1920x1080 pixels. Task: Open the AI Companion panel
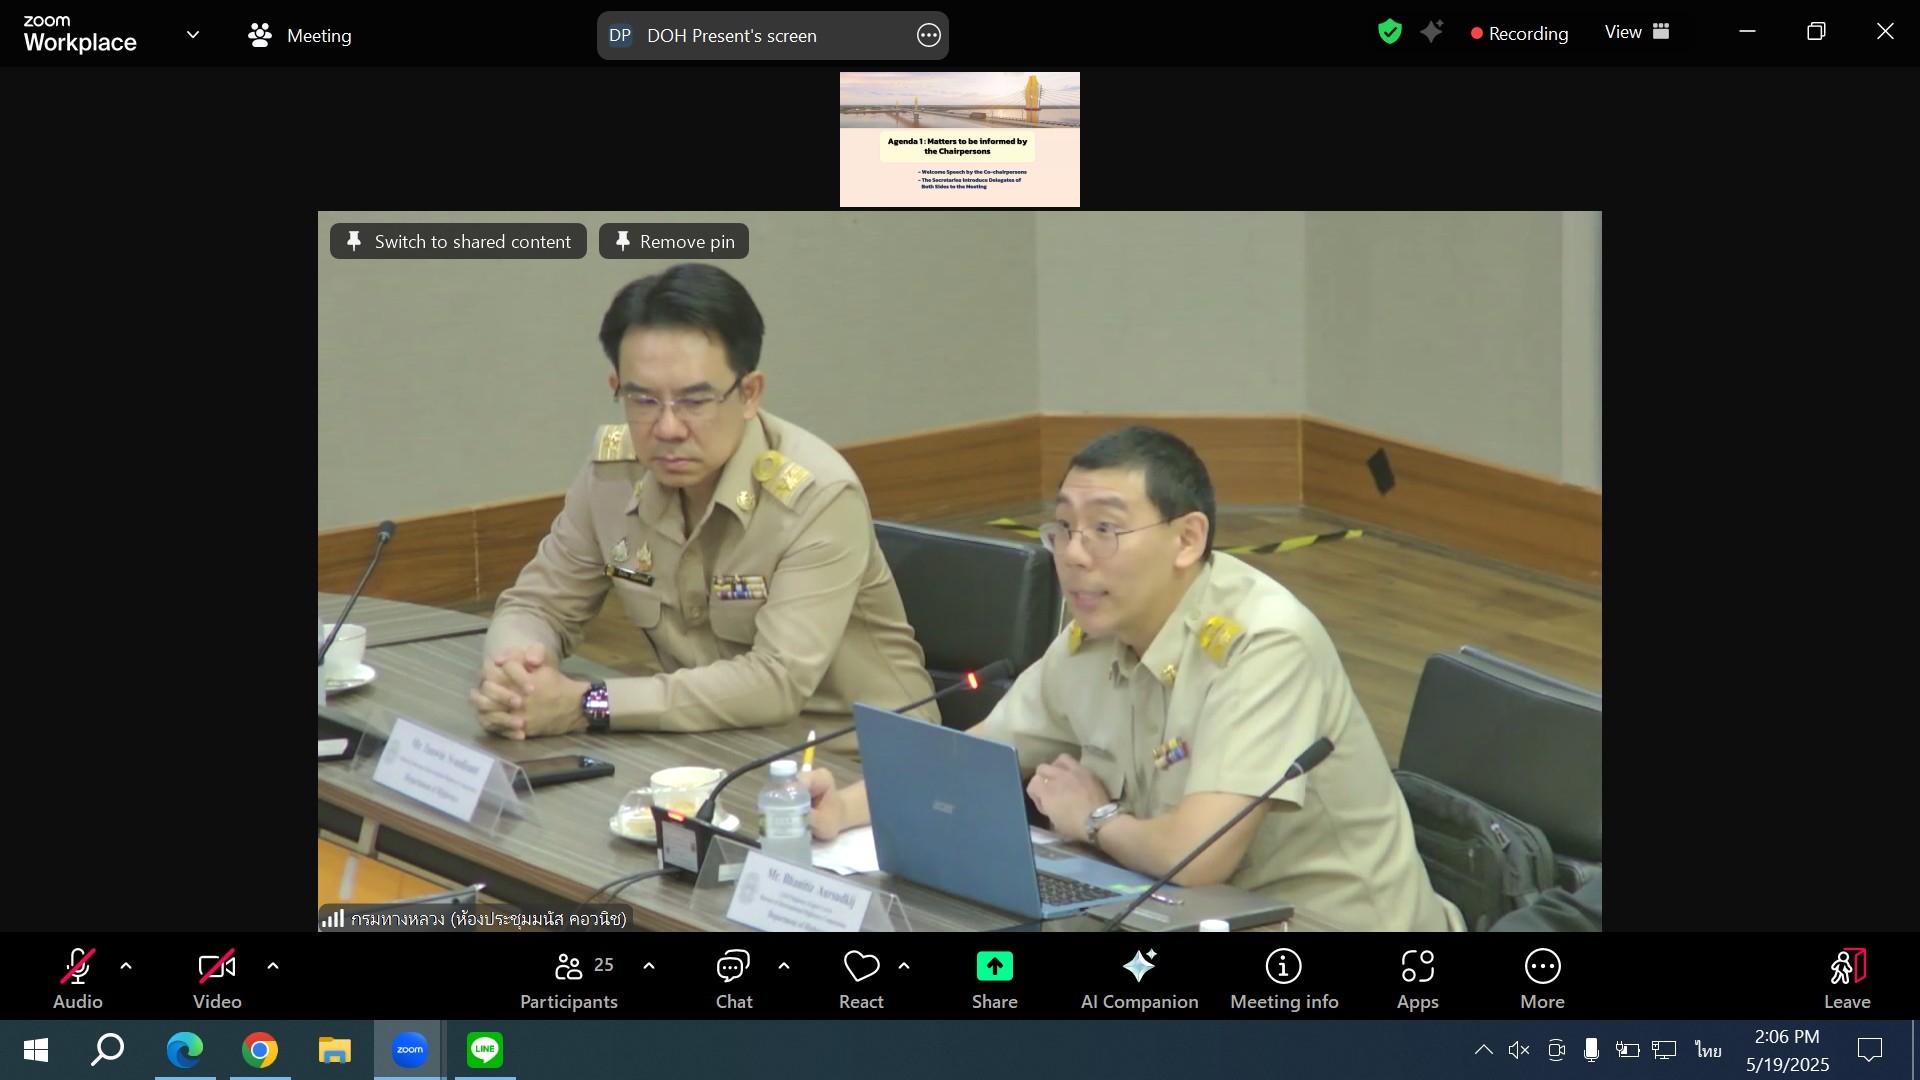(1139, 978)
